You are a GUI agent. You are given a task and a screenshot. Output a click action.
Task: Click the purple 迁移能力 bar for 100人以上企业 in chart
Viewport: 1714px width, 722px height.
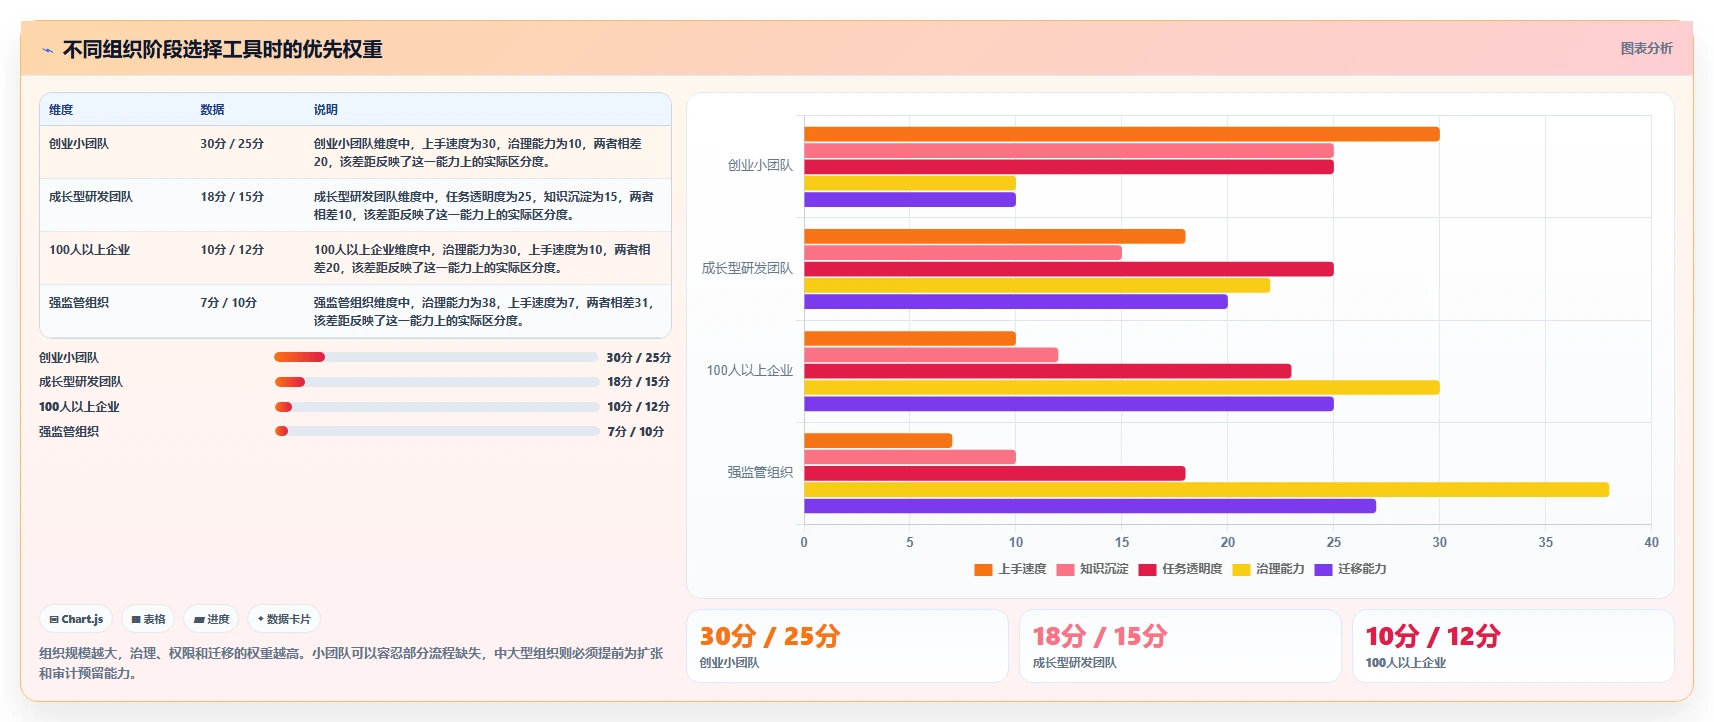1069,404
